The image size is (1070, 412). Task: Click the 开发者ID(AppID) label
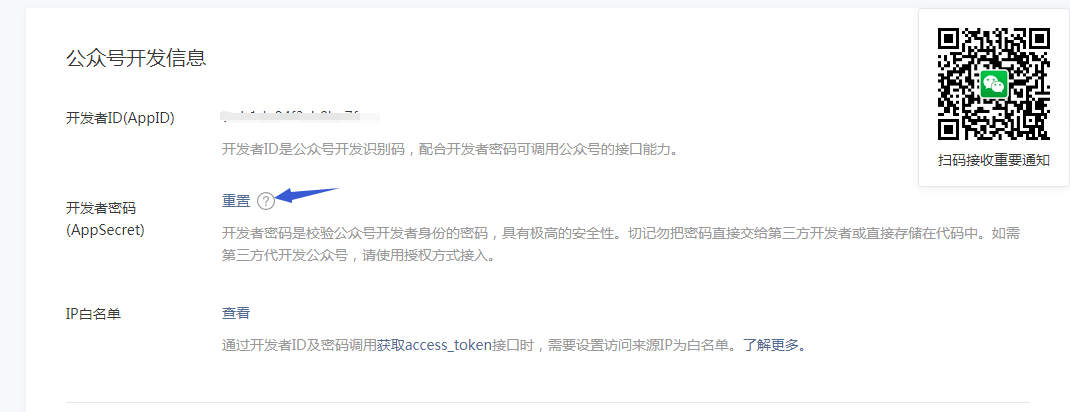pos(120,118)
